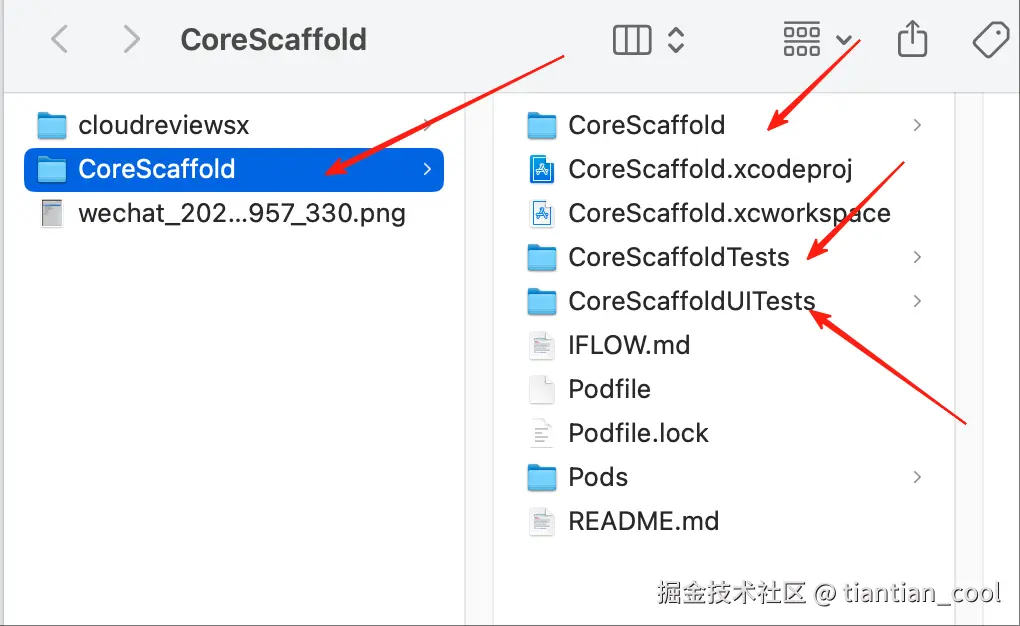
Task: Click the CoreScaffold.xcworkspace file icon
Action: coord(541,213)
